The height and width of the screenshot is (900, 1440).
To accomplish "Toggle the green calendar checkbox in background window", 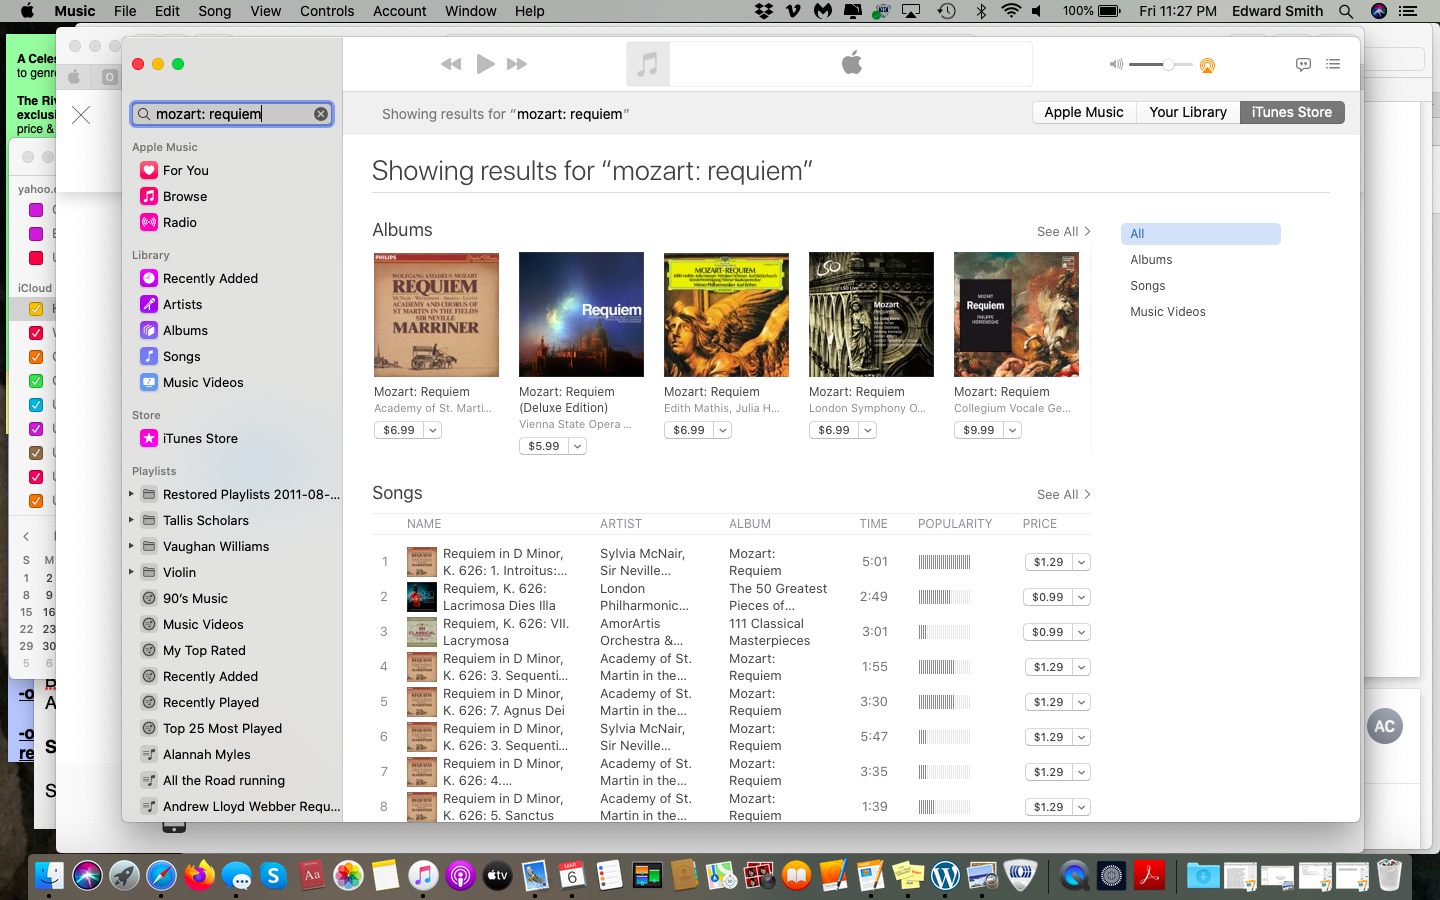I will (36, 381).
